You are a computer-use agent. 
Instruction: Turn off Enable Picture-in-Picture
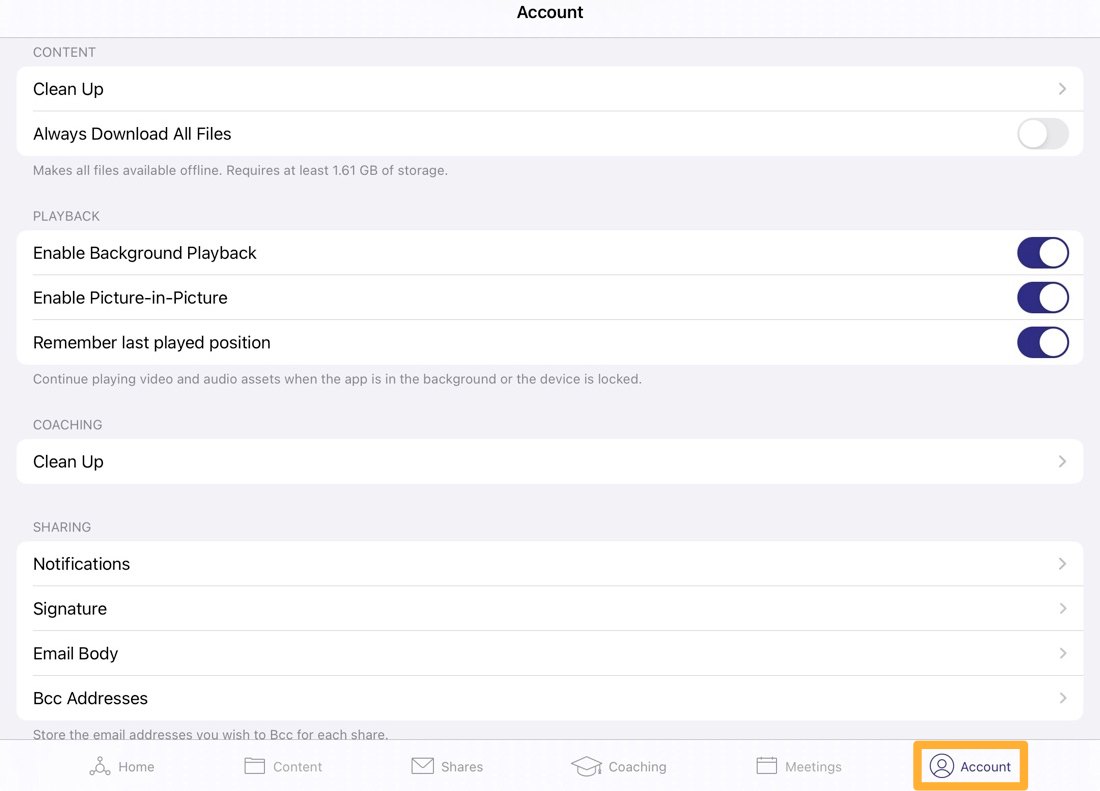click(1043, 297)
